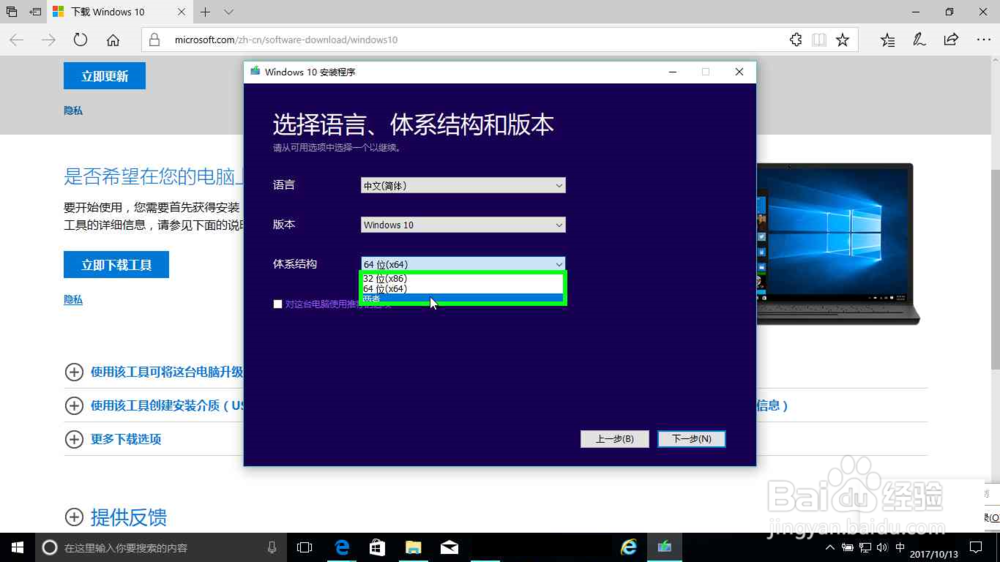Open the edition Windows 10 dropdown
Screen dimensions: 1000x562
(x=463, y=225)
